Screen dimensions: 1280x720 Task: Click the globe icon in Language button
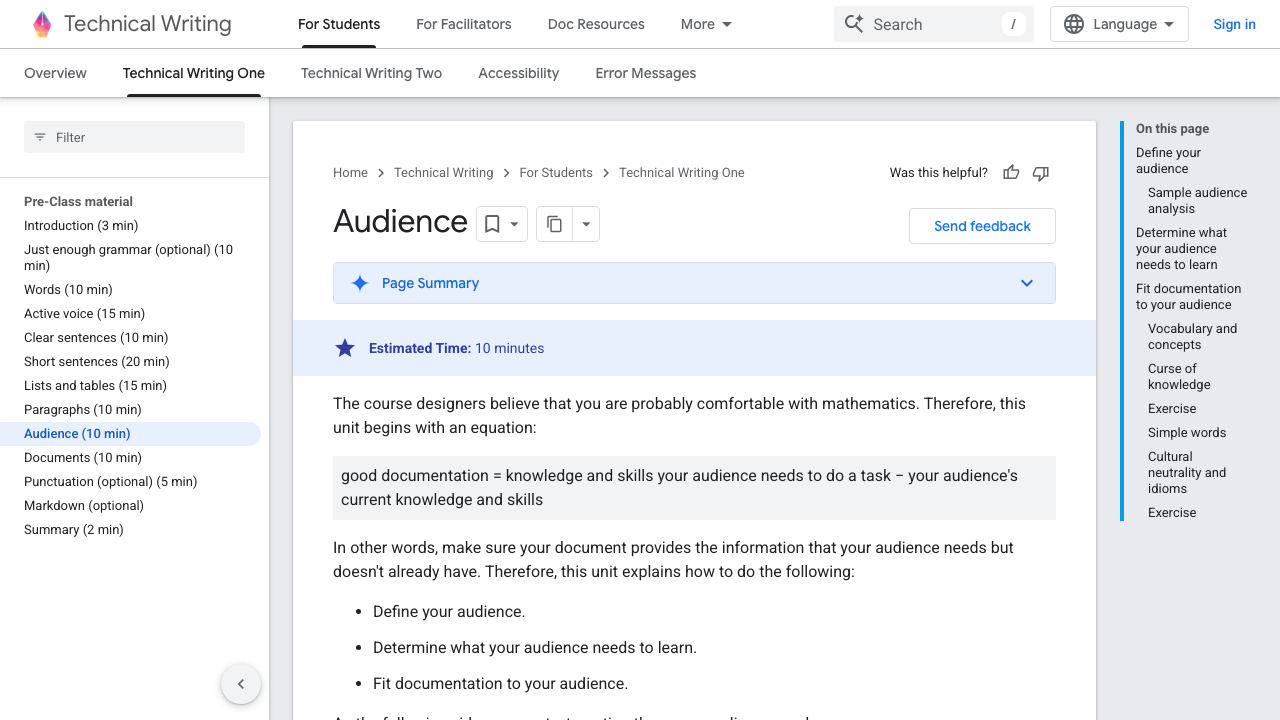tap(1074, 24)
